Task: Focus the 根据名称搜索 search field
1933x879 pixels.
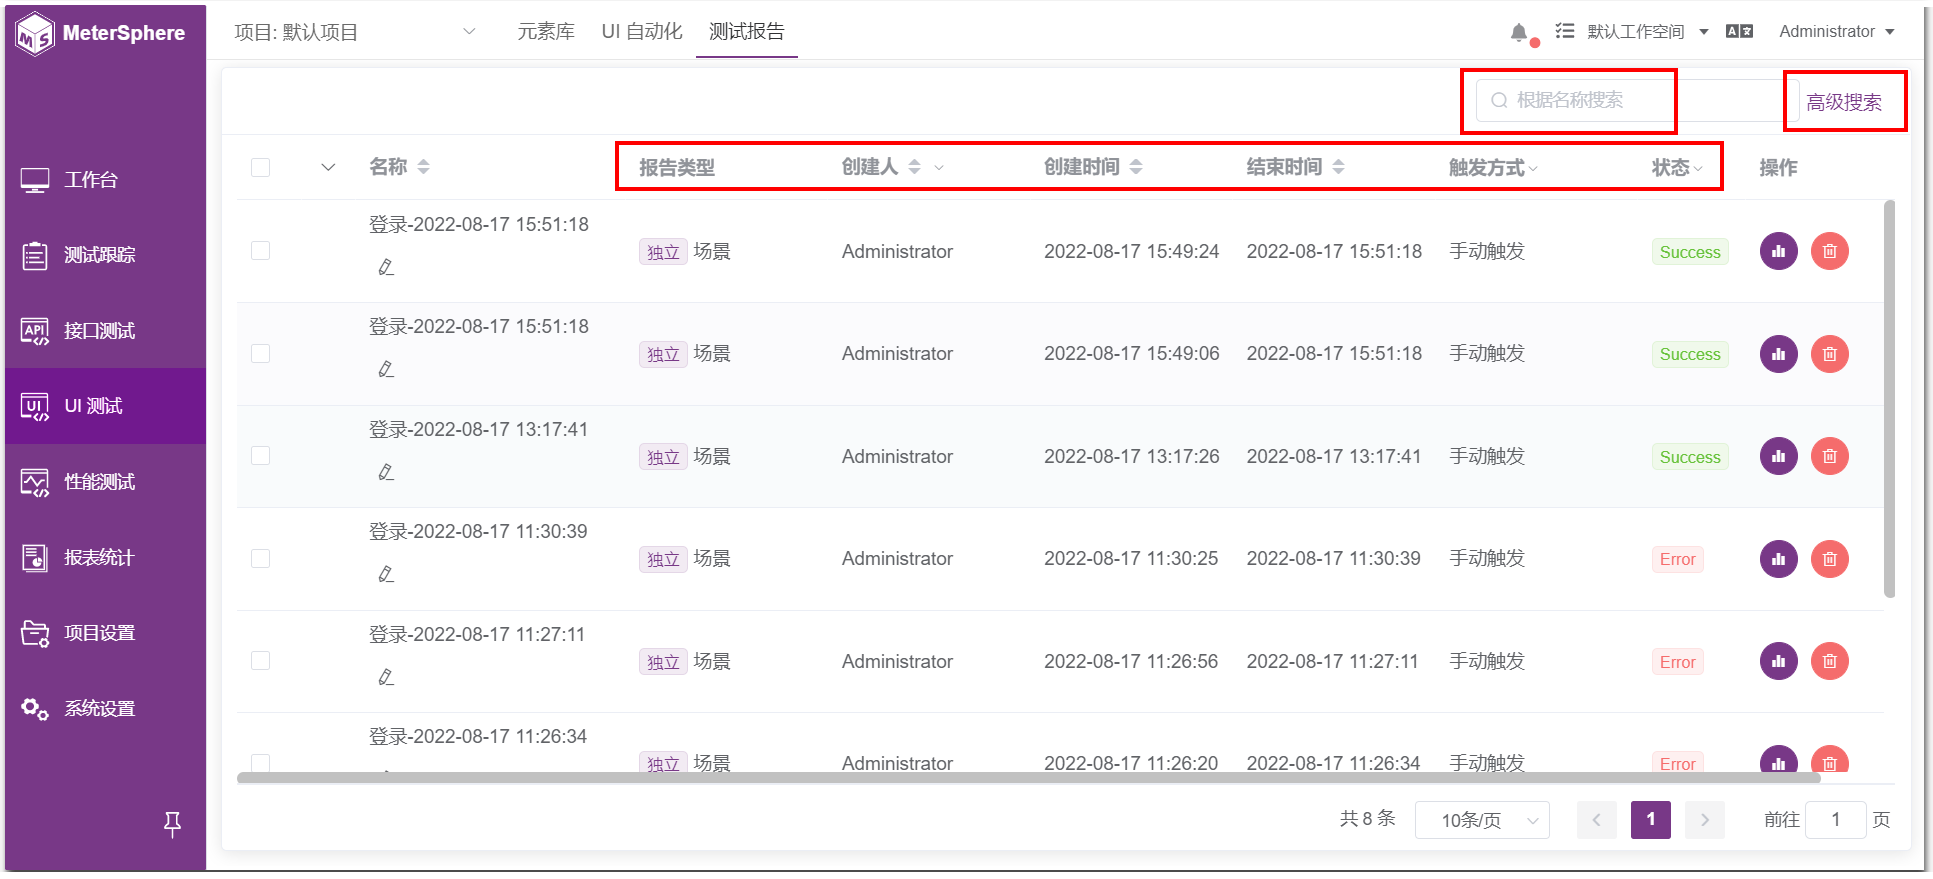Action: click(x=1638, y=100)
